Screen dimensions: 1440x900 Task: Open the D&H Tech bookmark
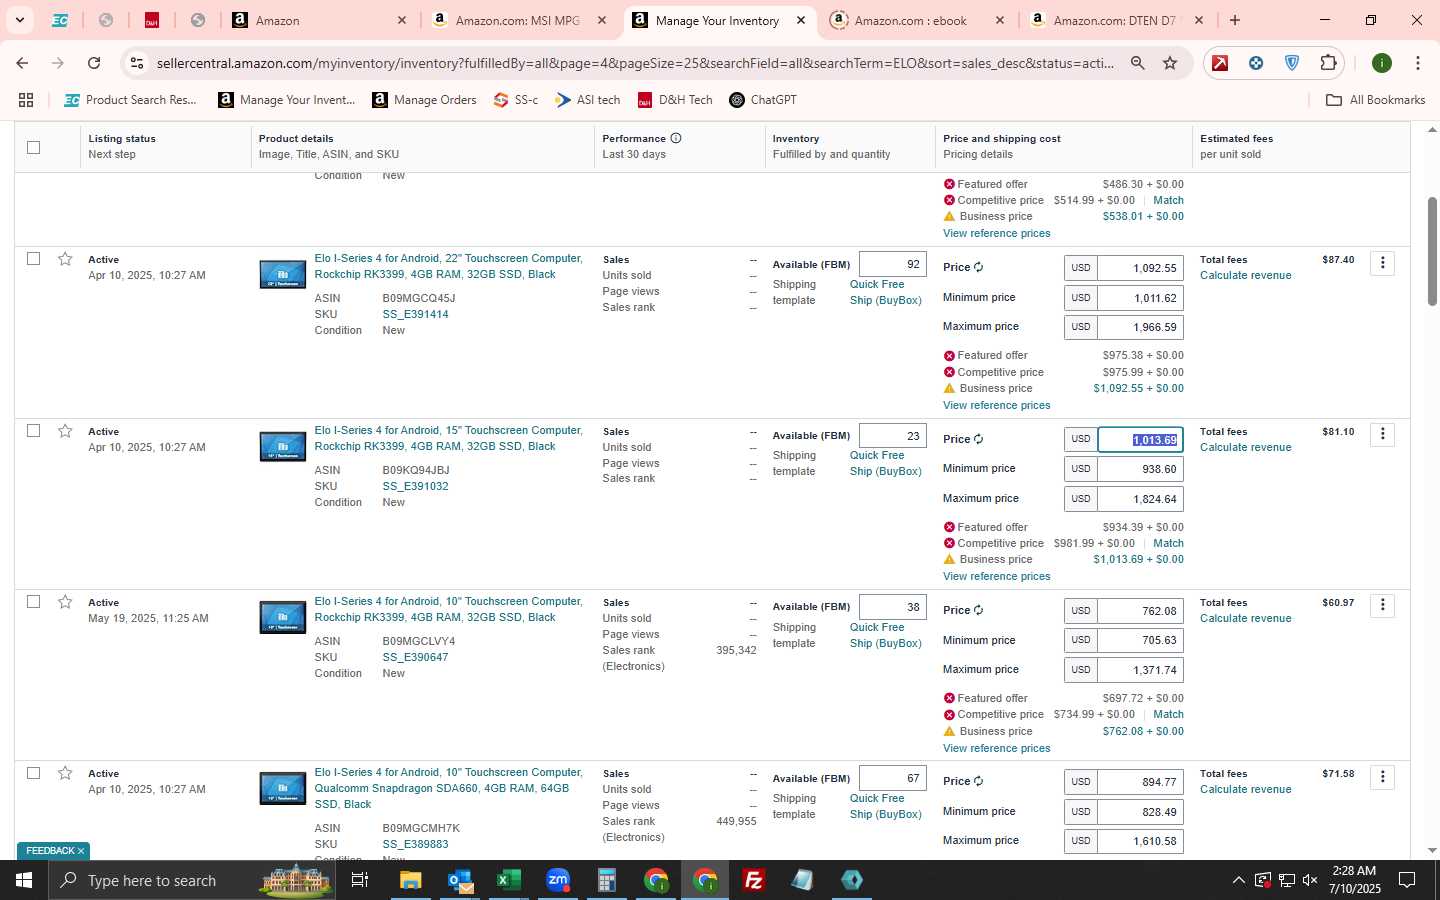tap(675, 100)
